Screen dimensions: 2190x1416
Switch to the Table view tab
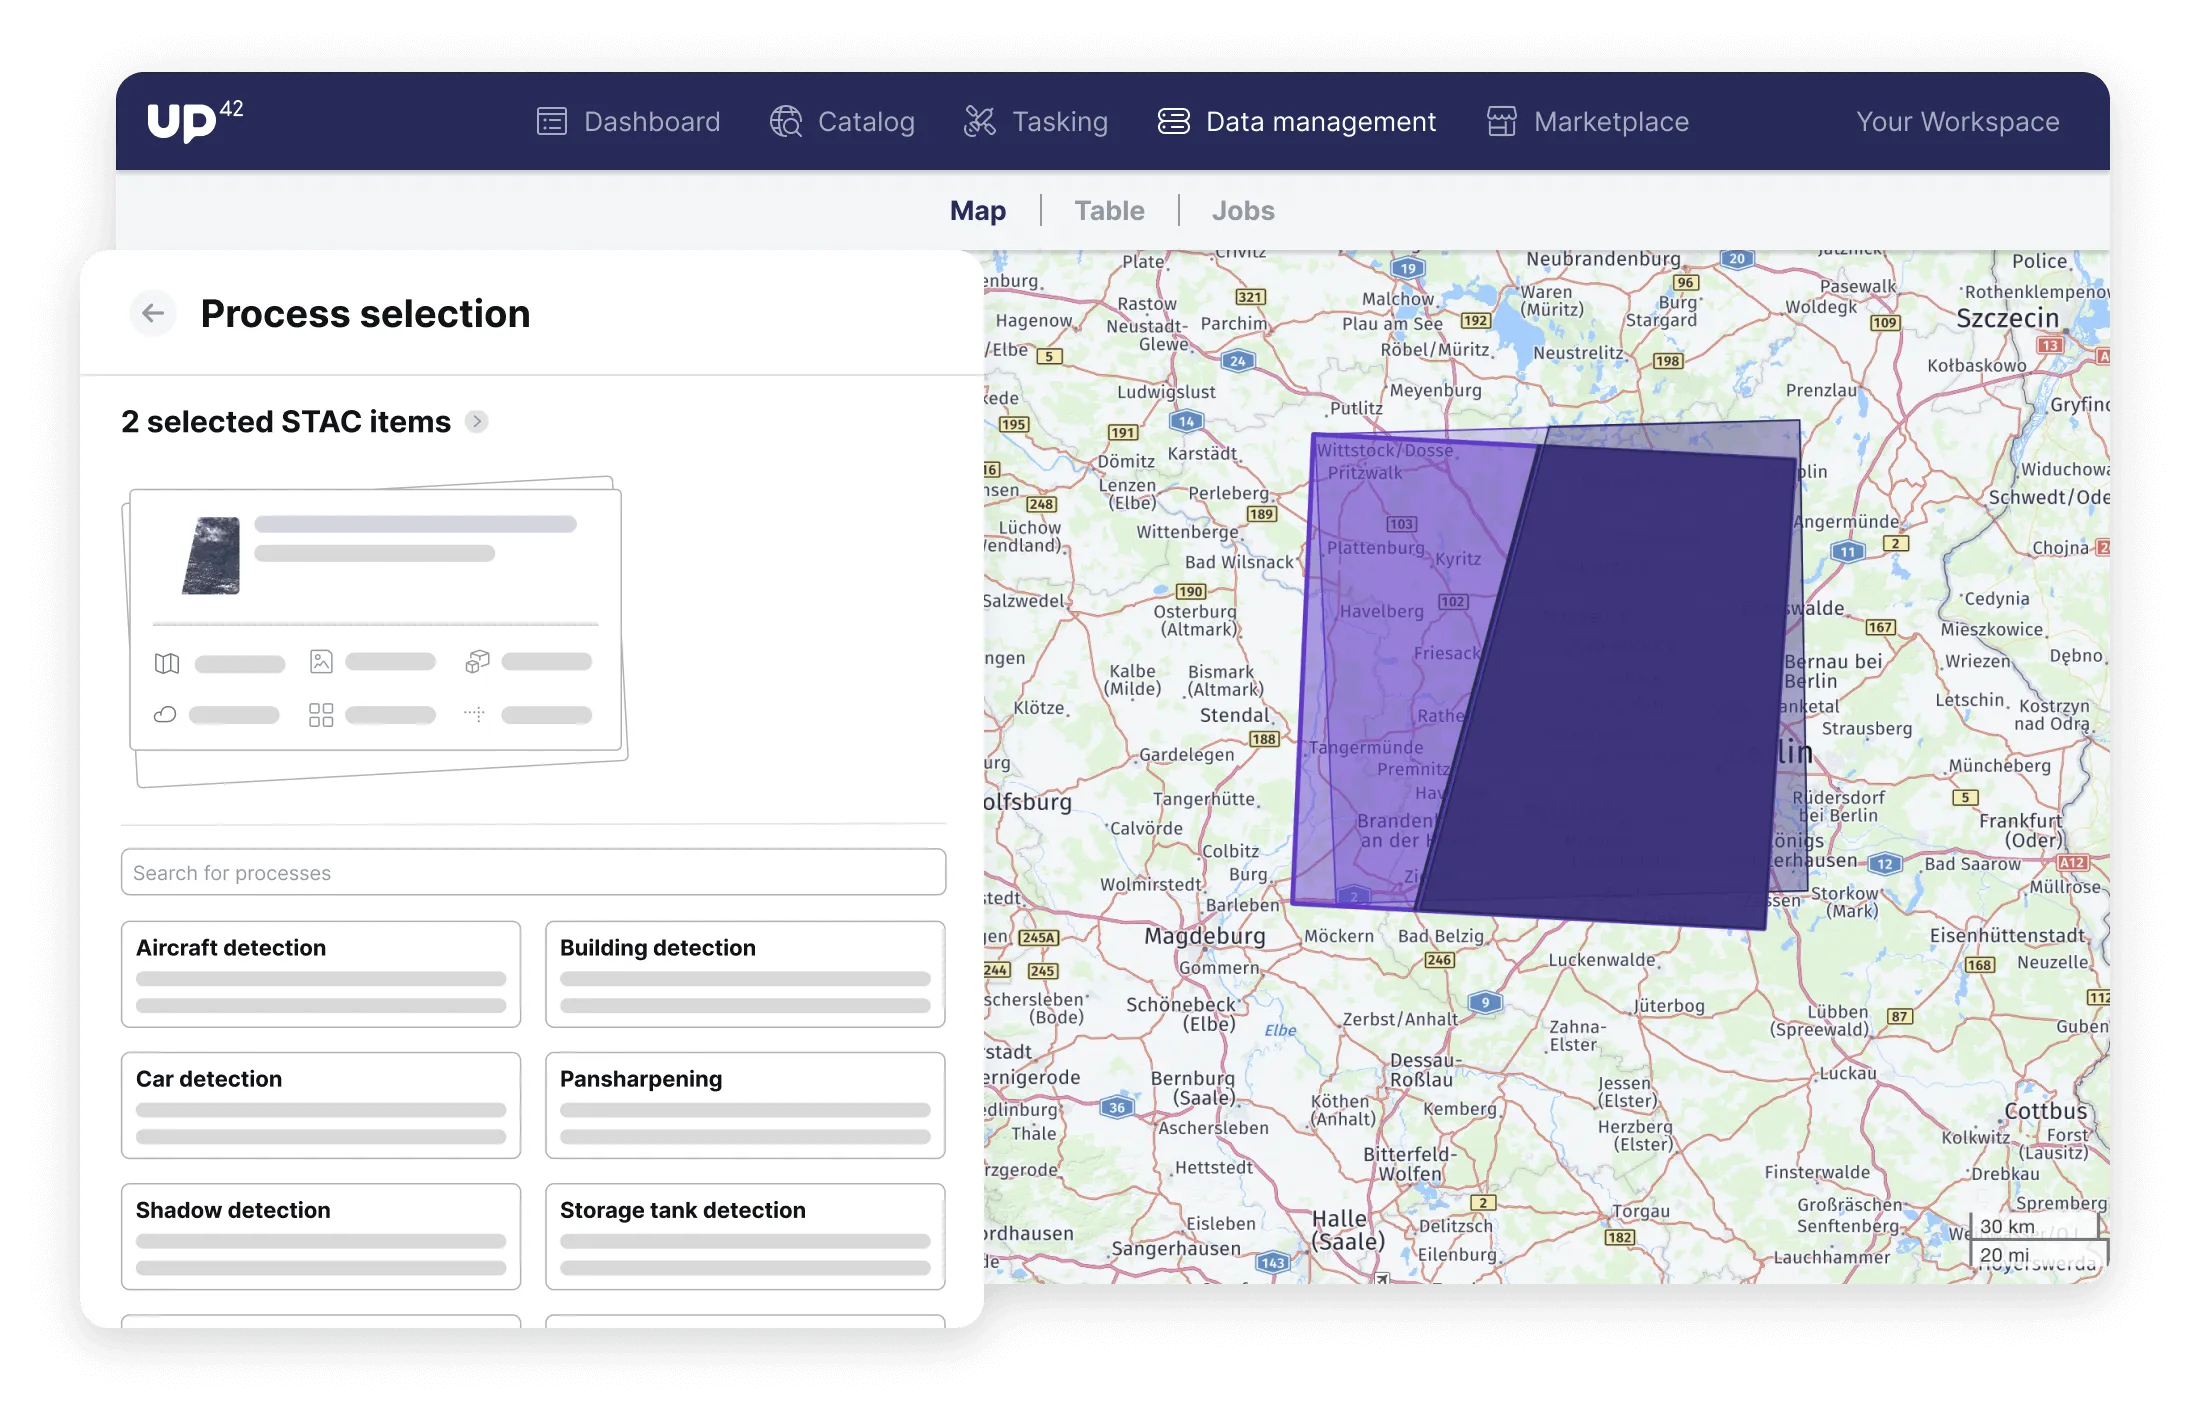point(1109,209)
